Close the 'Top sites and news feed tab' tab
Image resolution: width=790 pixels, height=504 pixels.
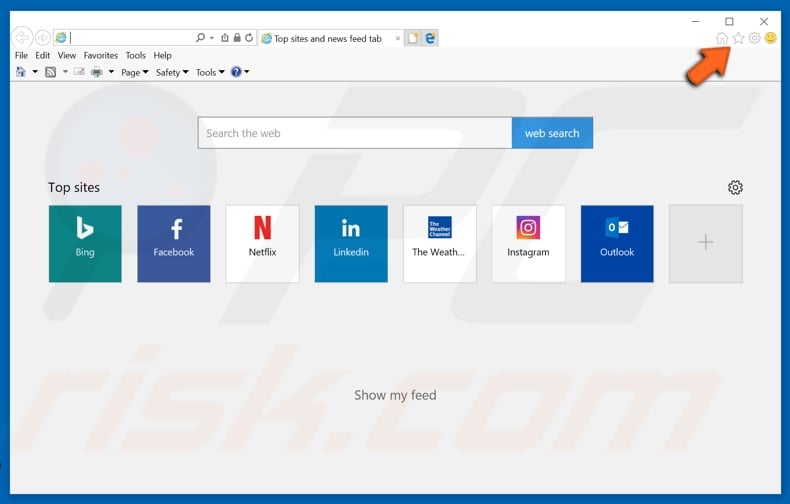[398, 38]
